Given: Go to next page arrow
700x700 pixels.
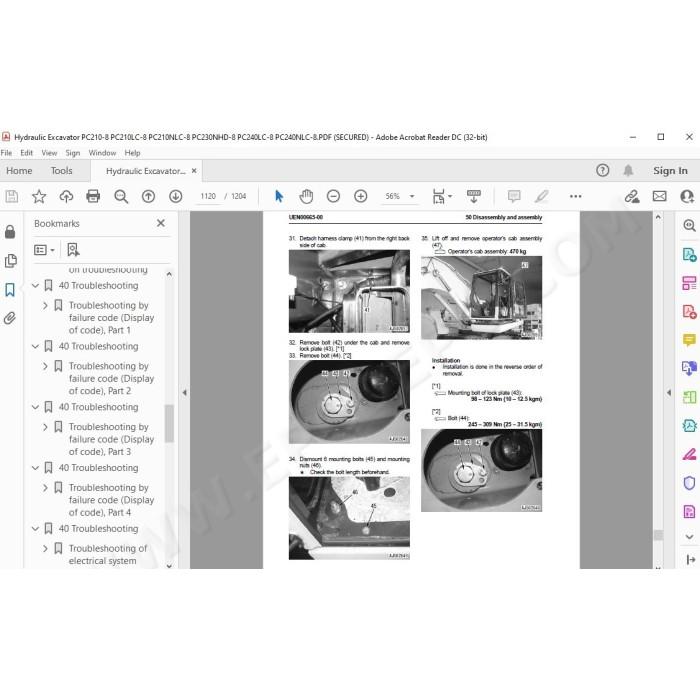Looking at the screenshot, I should tap(175, 196).
